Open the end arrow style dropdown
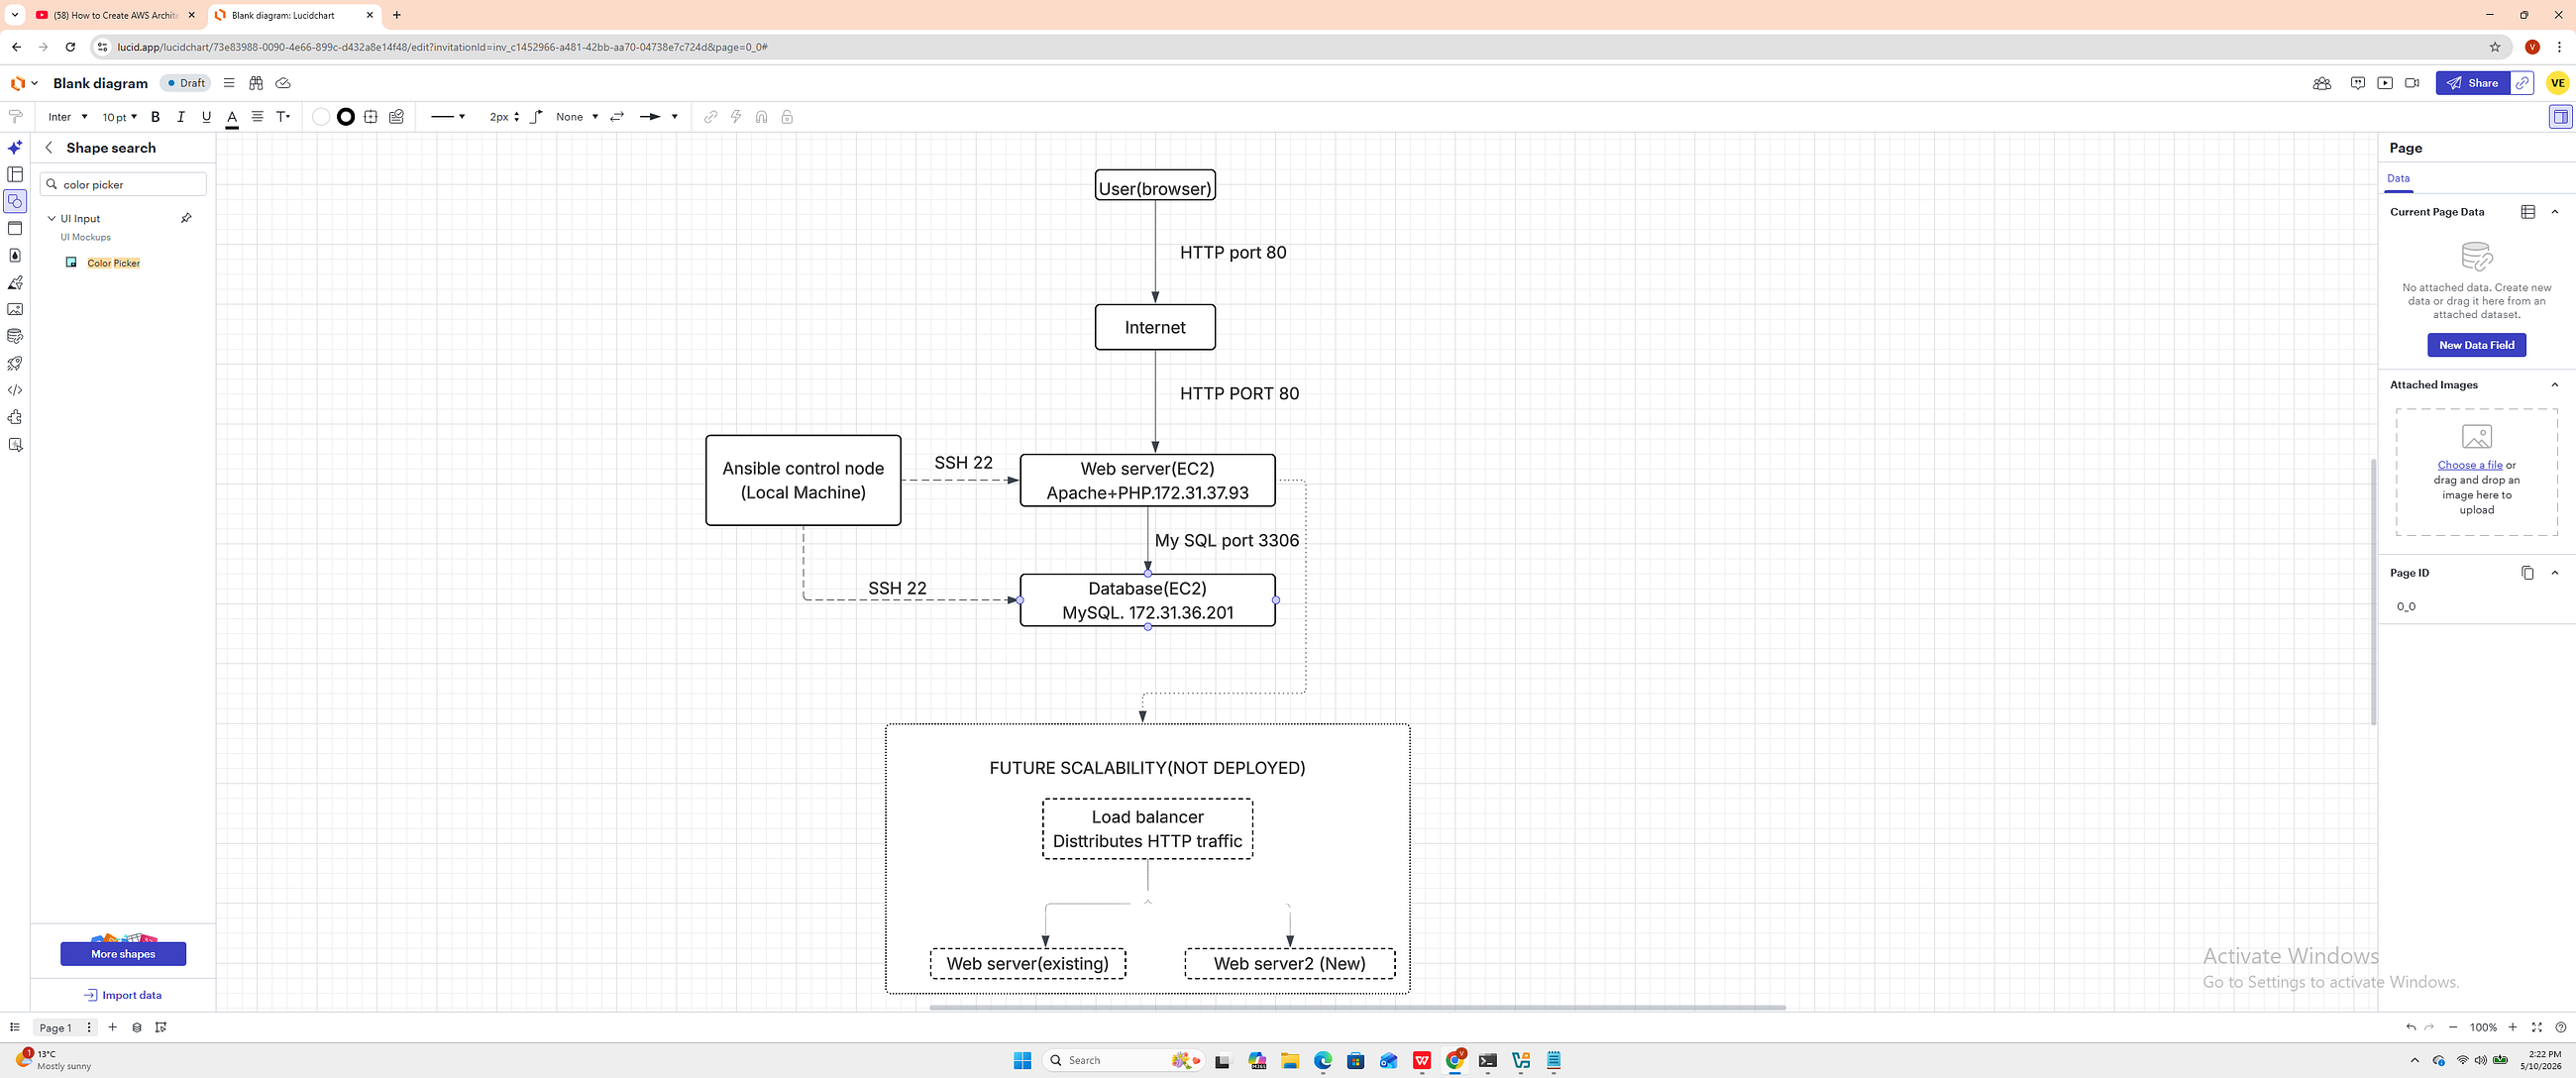The image size is (2576, 1078). pos(658,117)
